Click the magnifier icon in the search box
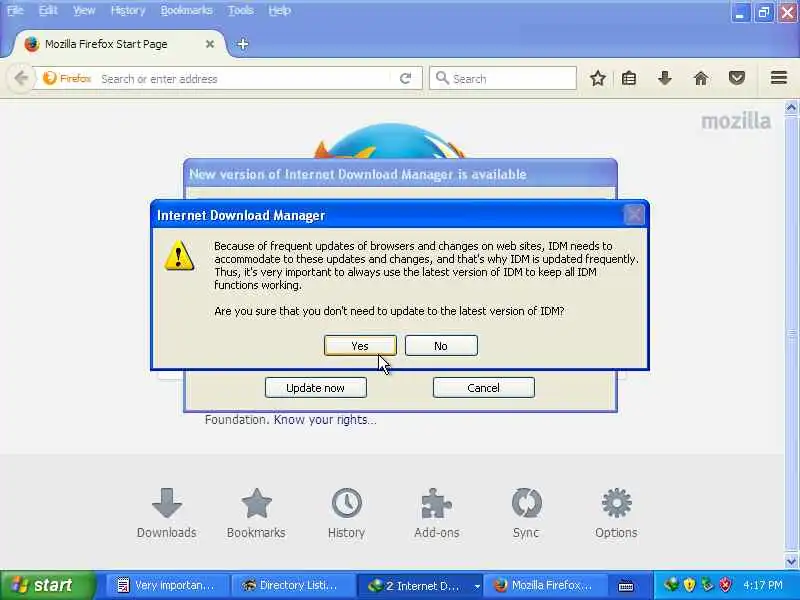800x600 pixels. 442,78
